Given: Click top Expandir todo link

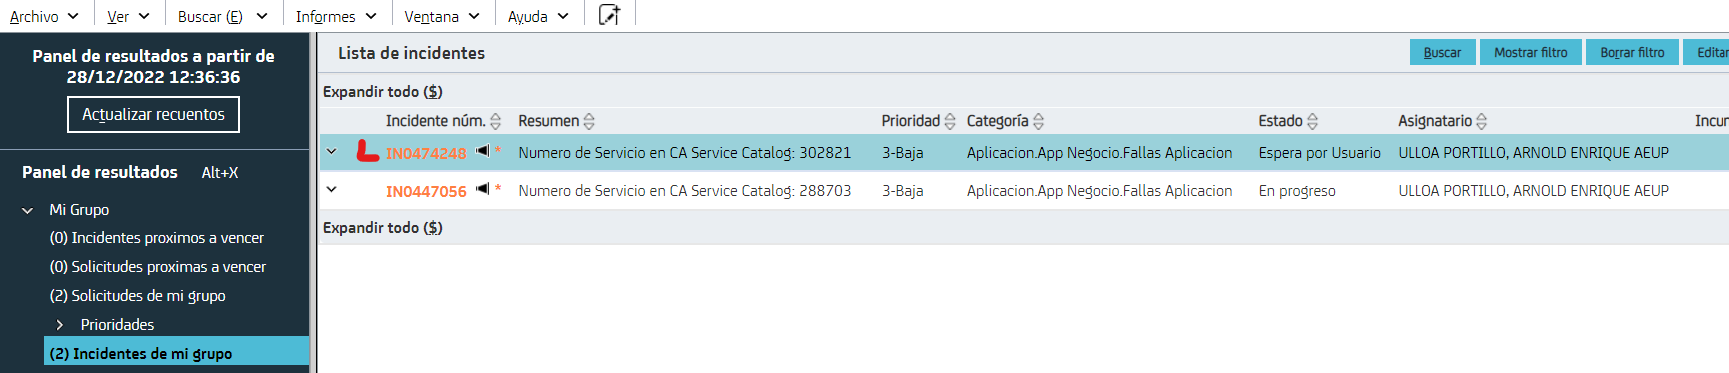Looking at the screenshot, I should pos(382,92).
